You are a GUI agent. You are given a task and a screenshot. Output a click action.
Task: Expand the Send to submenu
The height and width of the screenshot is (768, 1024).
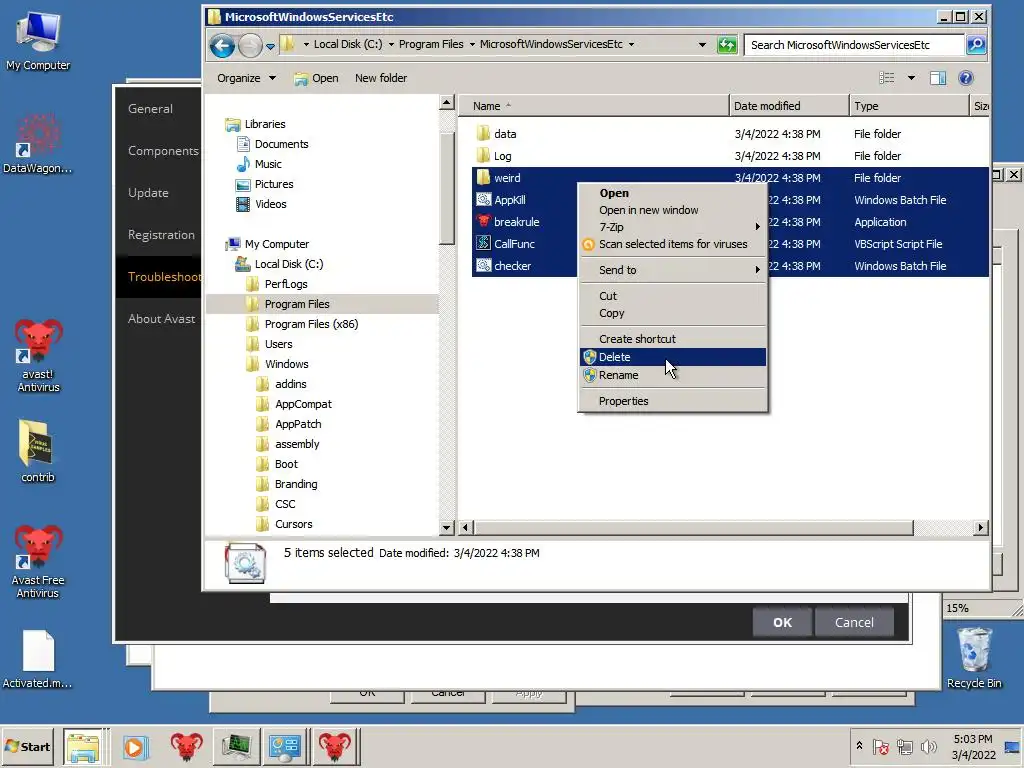point(673,270)
